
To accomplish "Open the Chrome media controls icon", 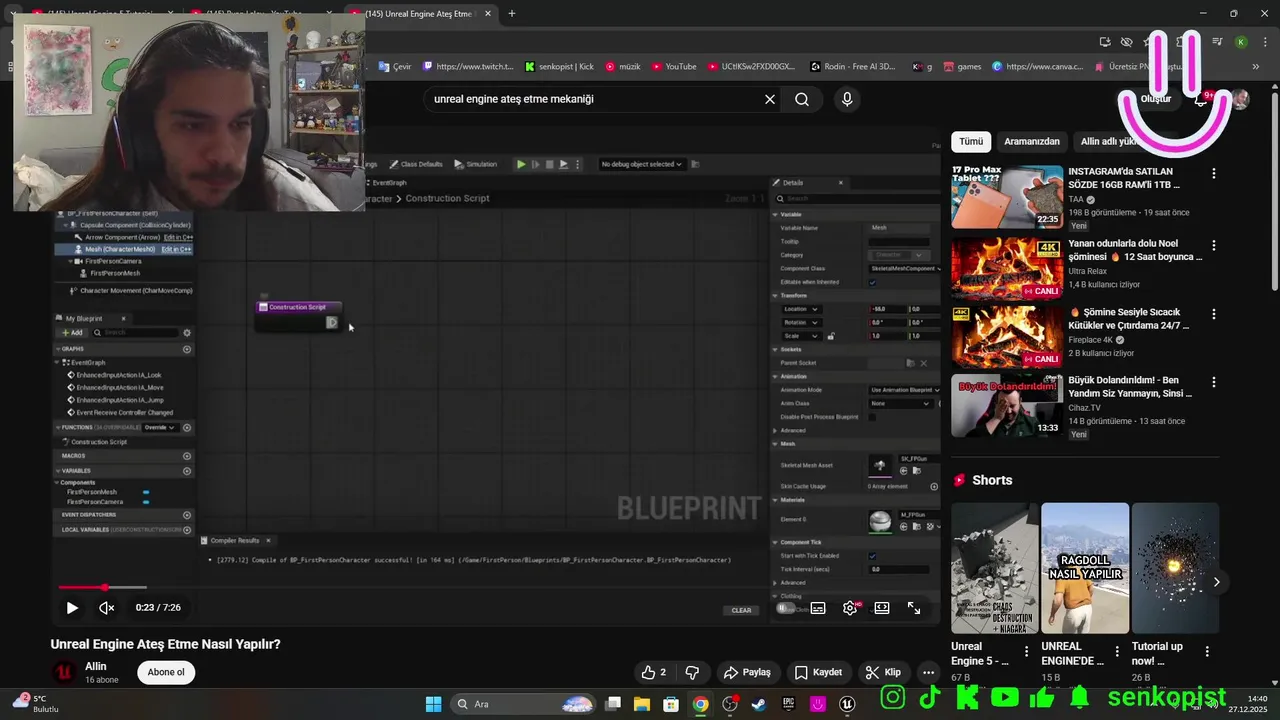I will (x=1217, y=42).
